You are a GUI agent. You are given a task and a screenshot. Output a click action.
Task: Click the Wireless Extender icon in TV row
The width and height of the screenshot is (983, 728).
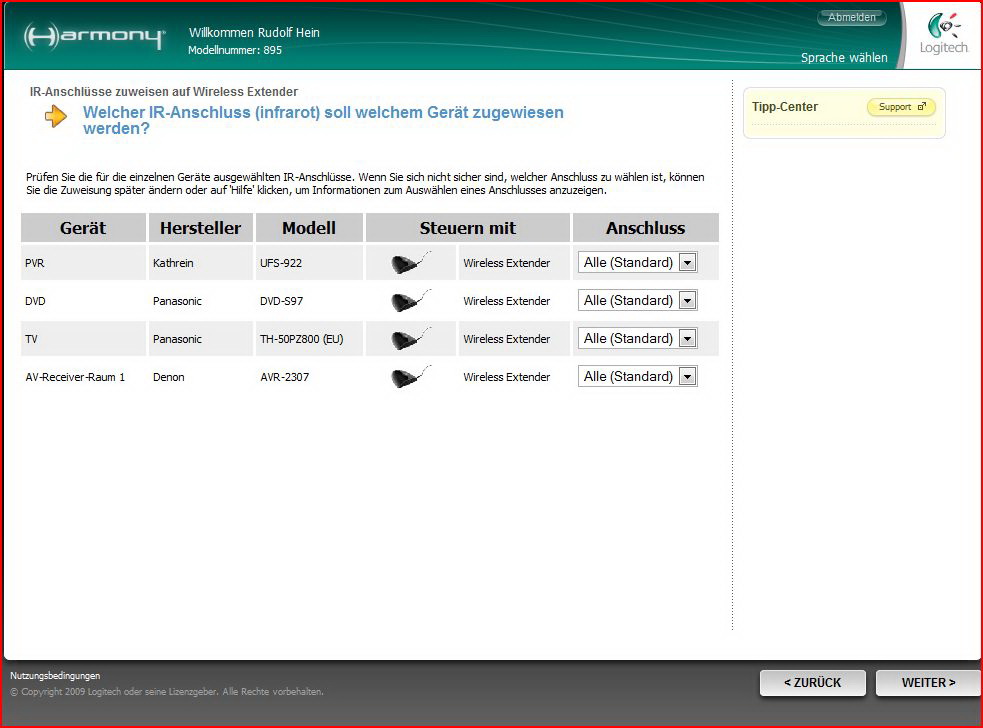click(410, 339)
